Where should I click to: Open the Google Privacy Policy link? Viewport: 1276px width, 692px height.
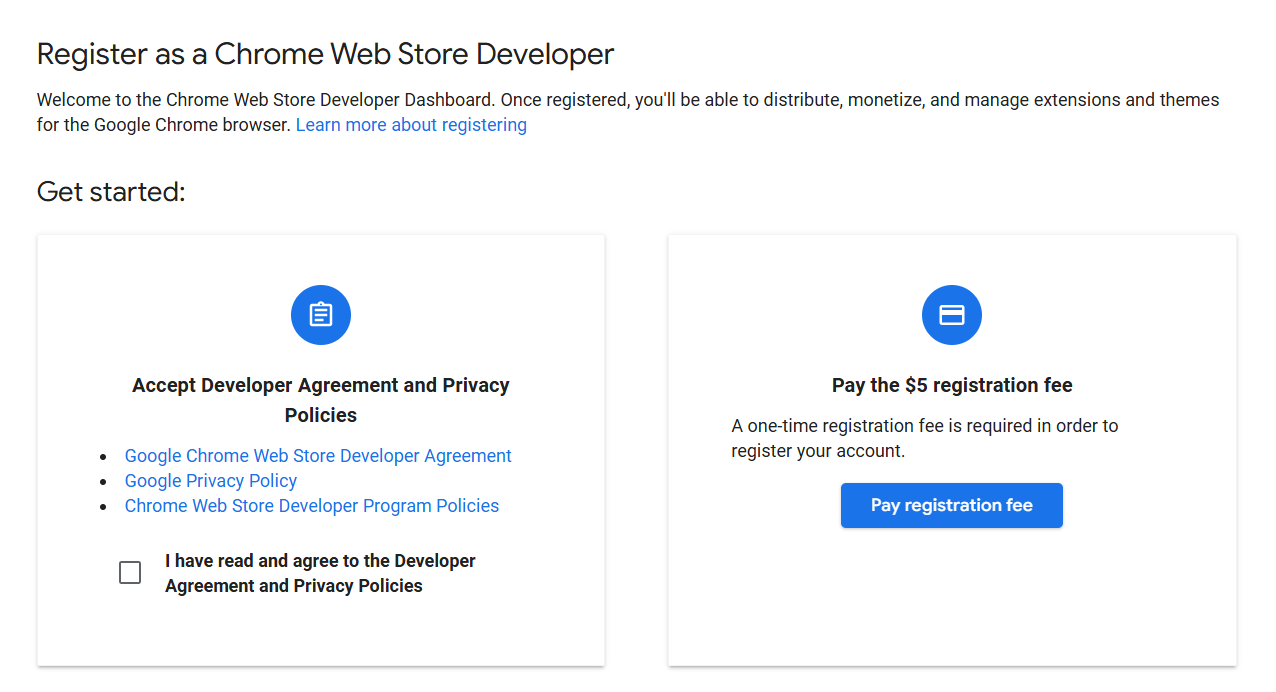pyautogui.click(x=210, y=480)
